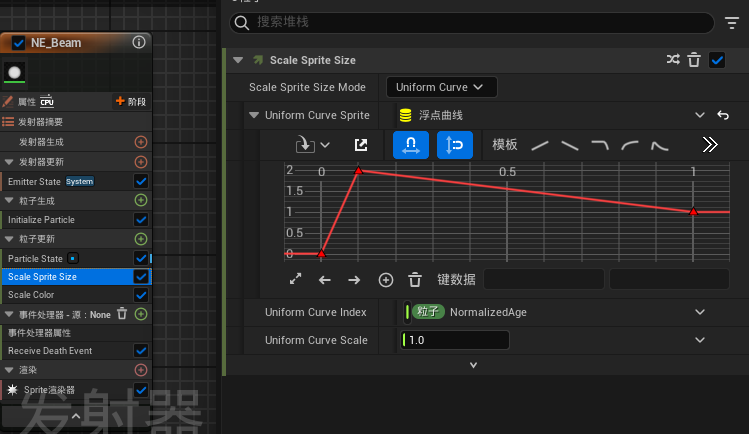Screen dimensions: 749x434
Task: Open curve in external editor
Action: click(x=361, y=145)
